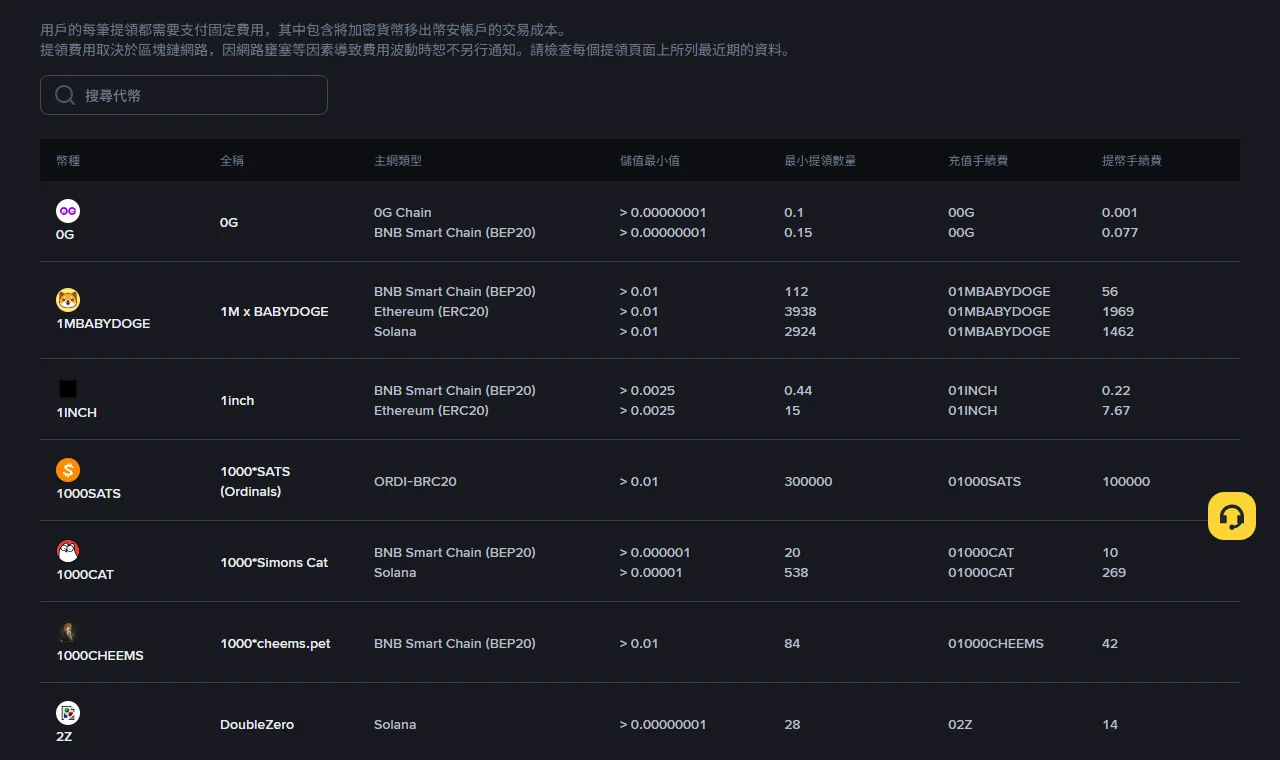Image resolution: width=1280 pixels, height=760 pixels.
Task: Select the 1000CHEEMS ticker symbol
Action: 100,655
